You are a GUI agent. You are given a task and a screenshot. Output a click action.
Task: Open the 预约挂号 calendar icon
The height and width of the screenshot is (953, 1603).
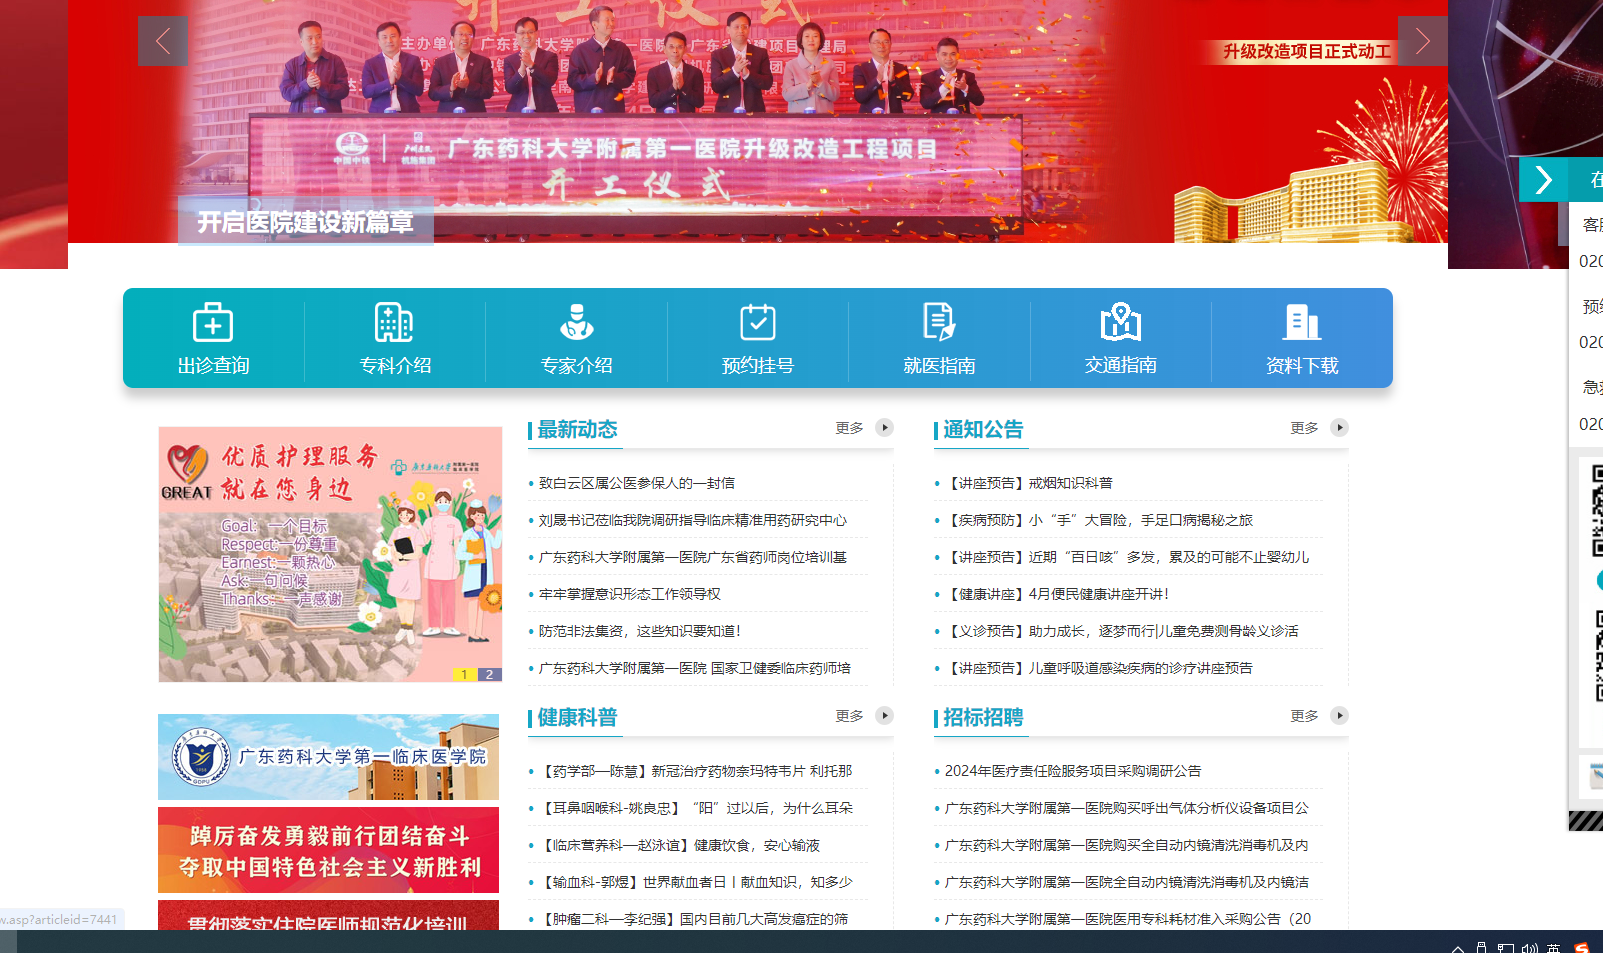coord(758,323)
